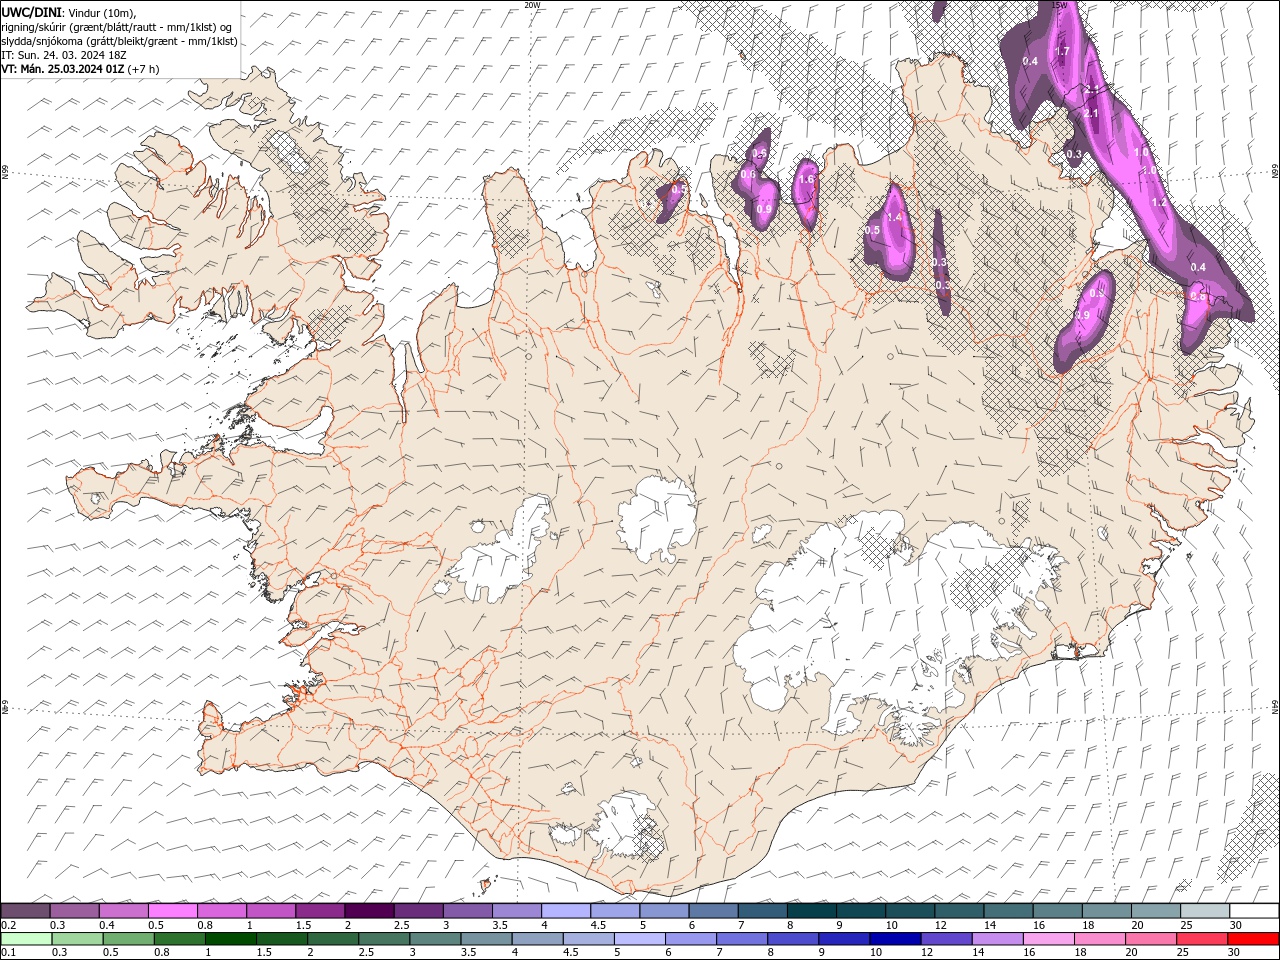Pick white swatch after 30 in the top row
Screen dimensions: 1280x960
point(1254,911)
